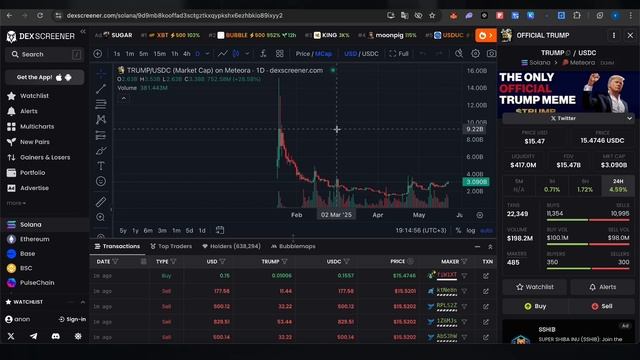Select the Text annotation tool

pyautogui.click(x=101, y=166)
